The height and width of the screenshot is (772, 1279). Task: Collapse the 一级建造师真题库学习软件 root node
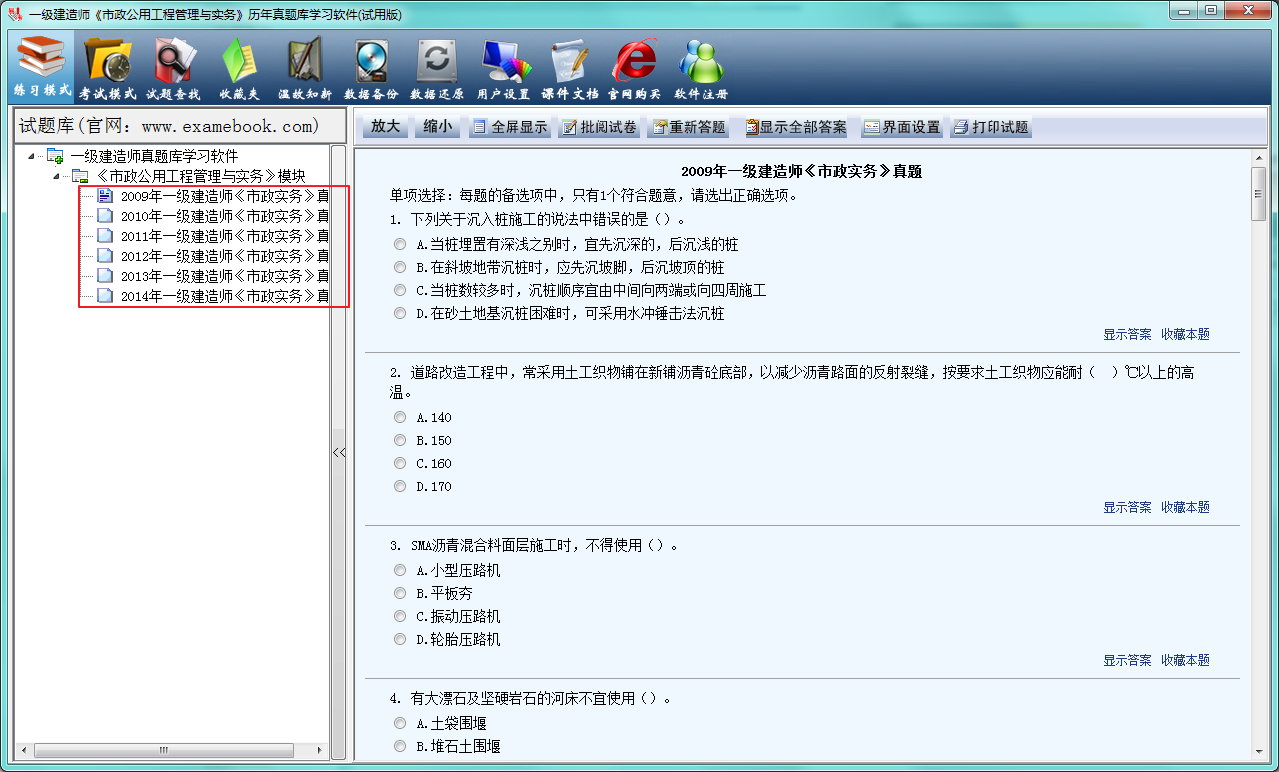pos(31,156)
